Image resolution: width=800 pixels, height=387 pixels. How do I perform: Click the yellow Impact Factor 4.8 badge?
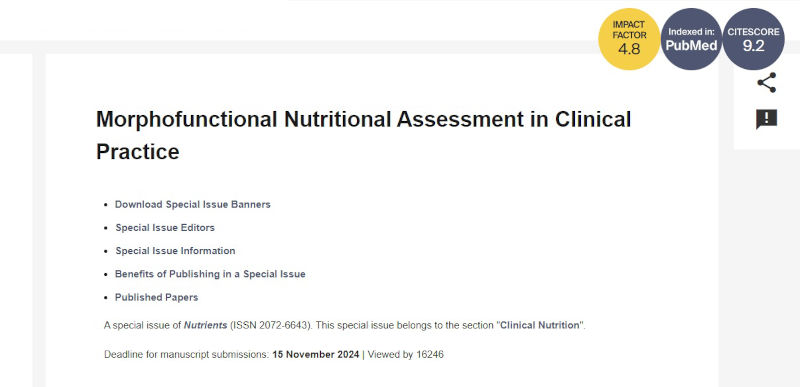click(x=629, y=39)
